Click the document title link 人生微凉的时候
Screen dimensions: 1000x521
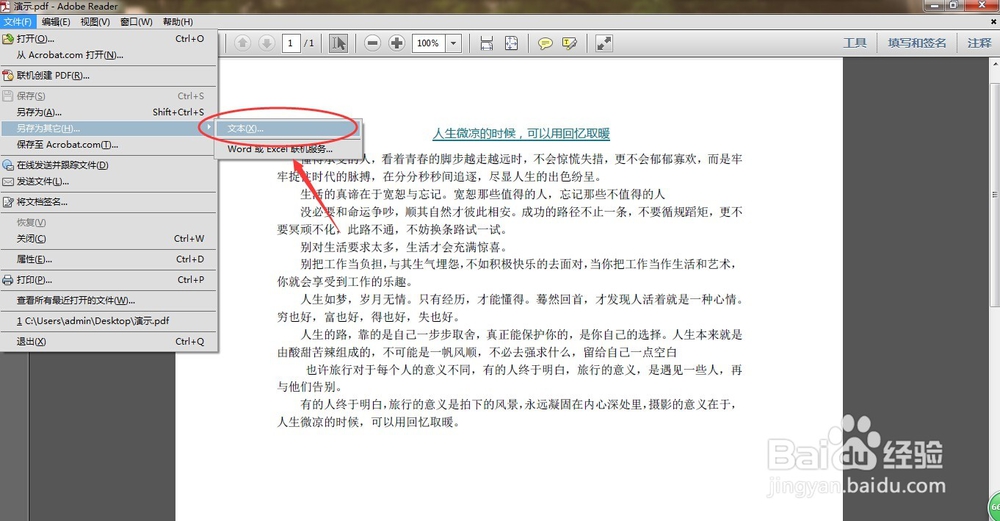(521, 133)
